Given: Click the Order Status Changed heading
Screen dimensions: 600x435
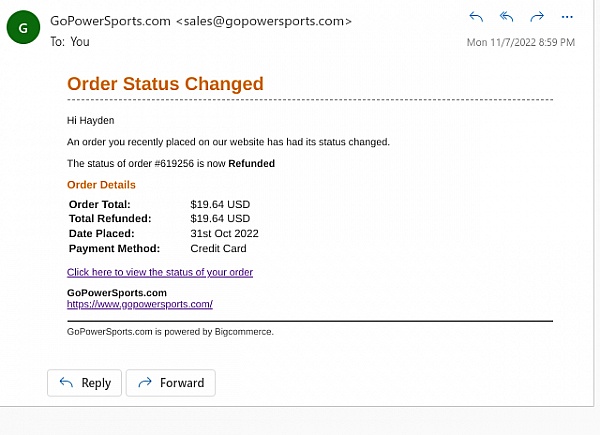Looking at the screenshot, I should (x=165, y=83).
